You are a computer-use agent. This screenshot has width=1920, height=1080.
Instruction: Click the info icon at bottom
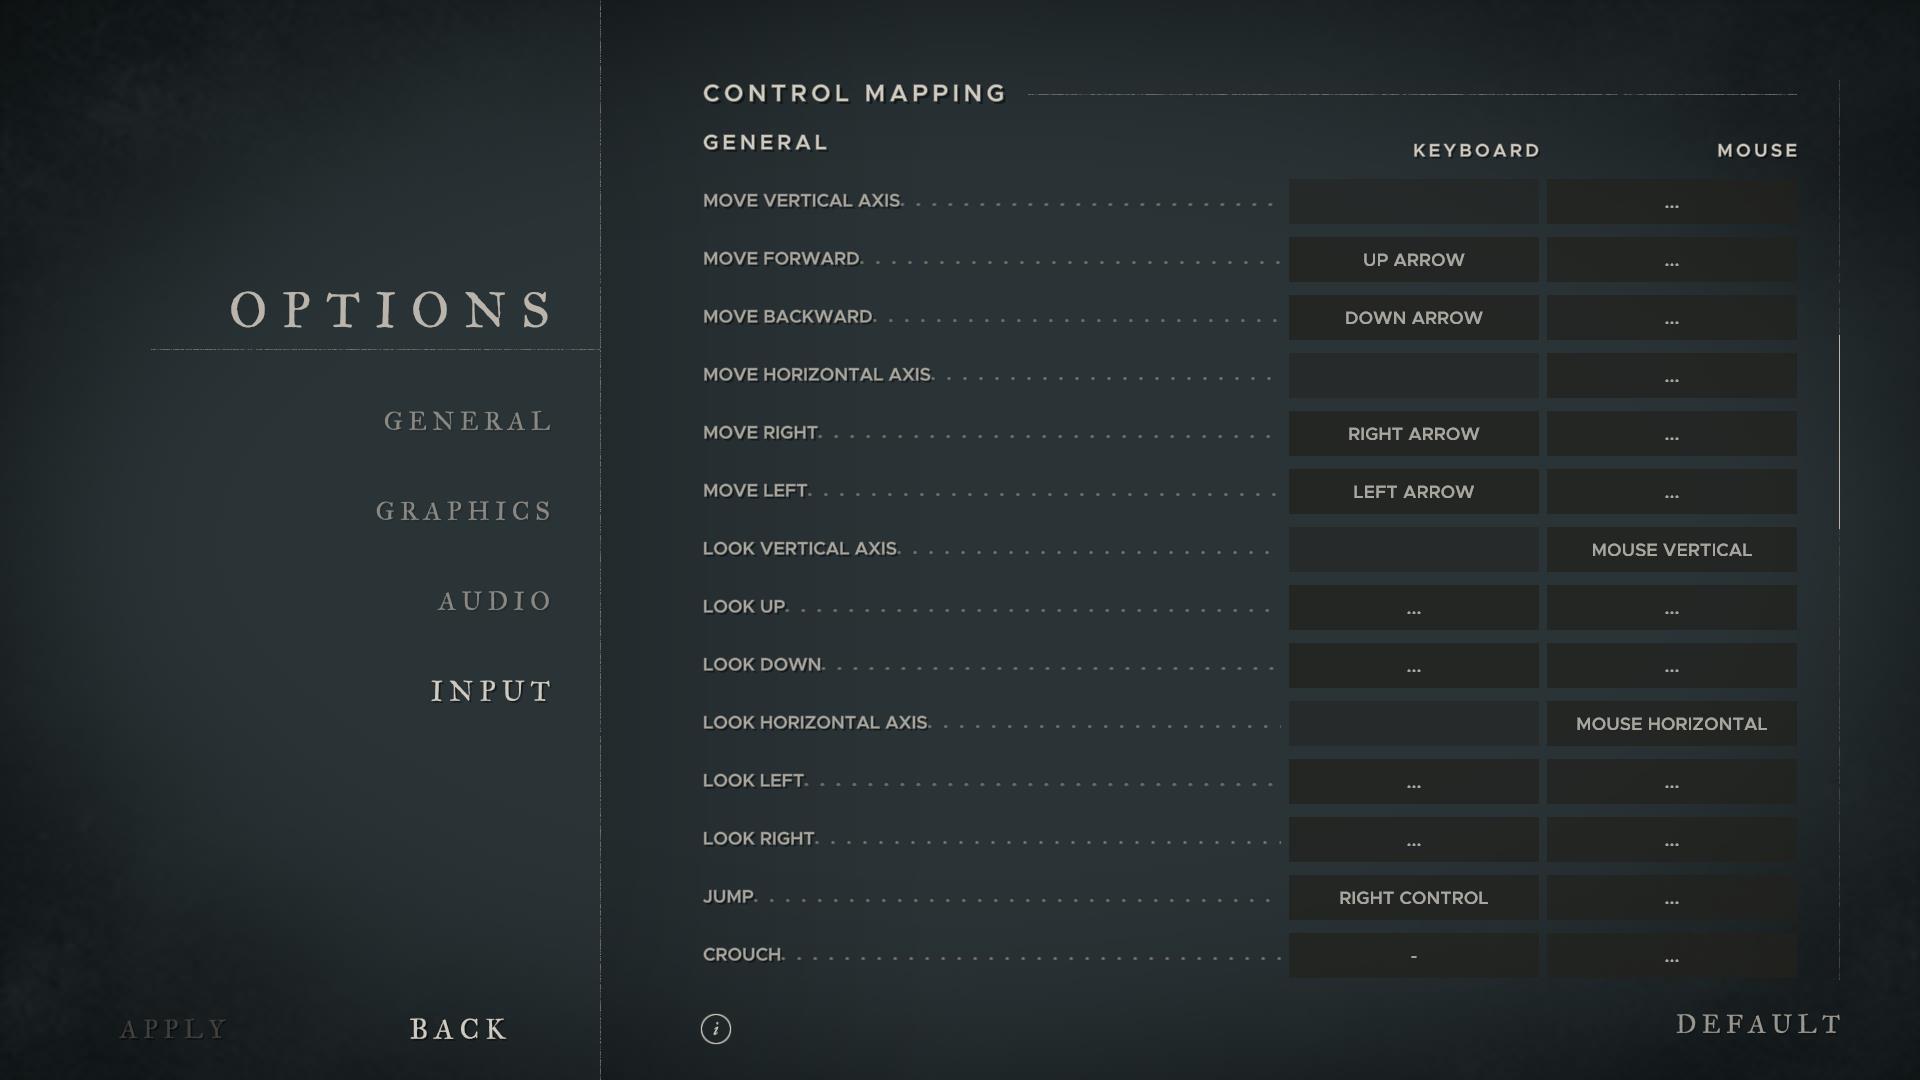pos(715,1028)
